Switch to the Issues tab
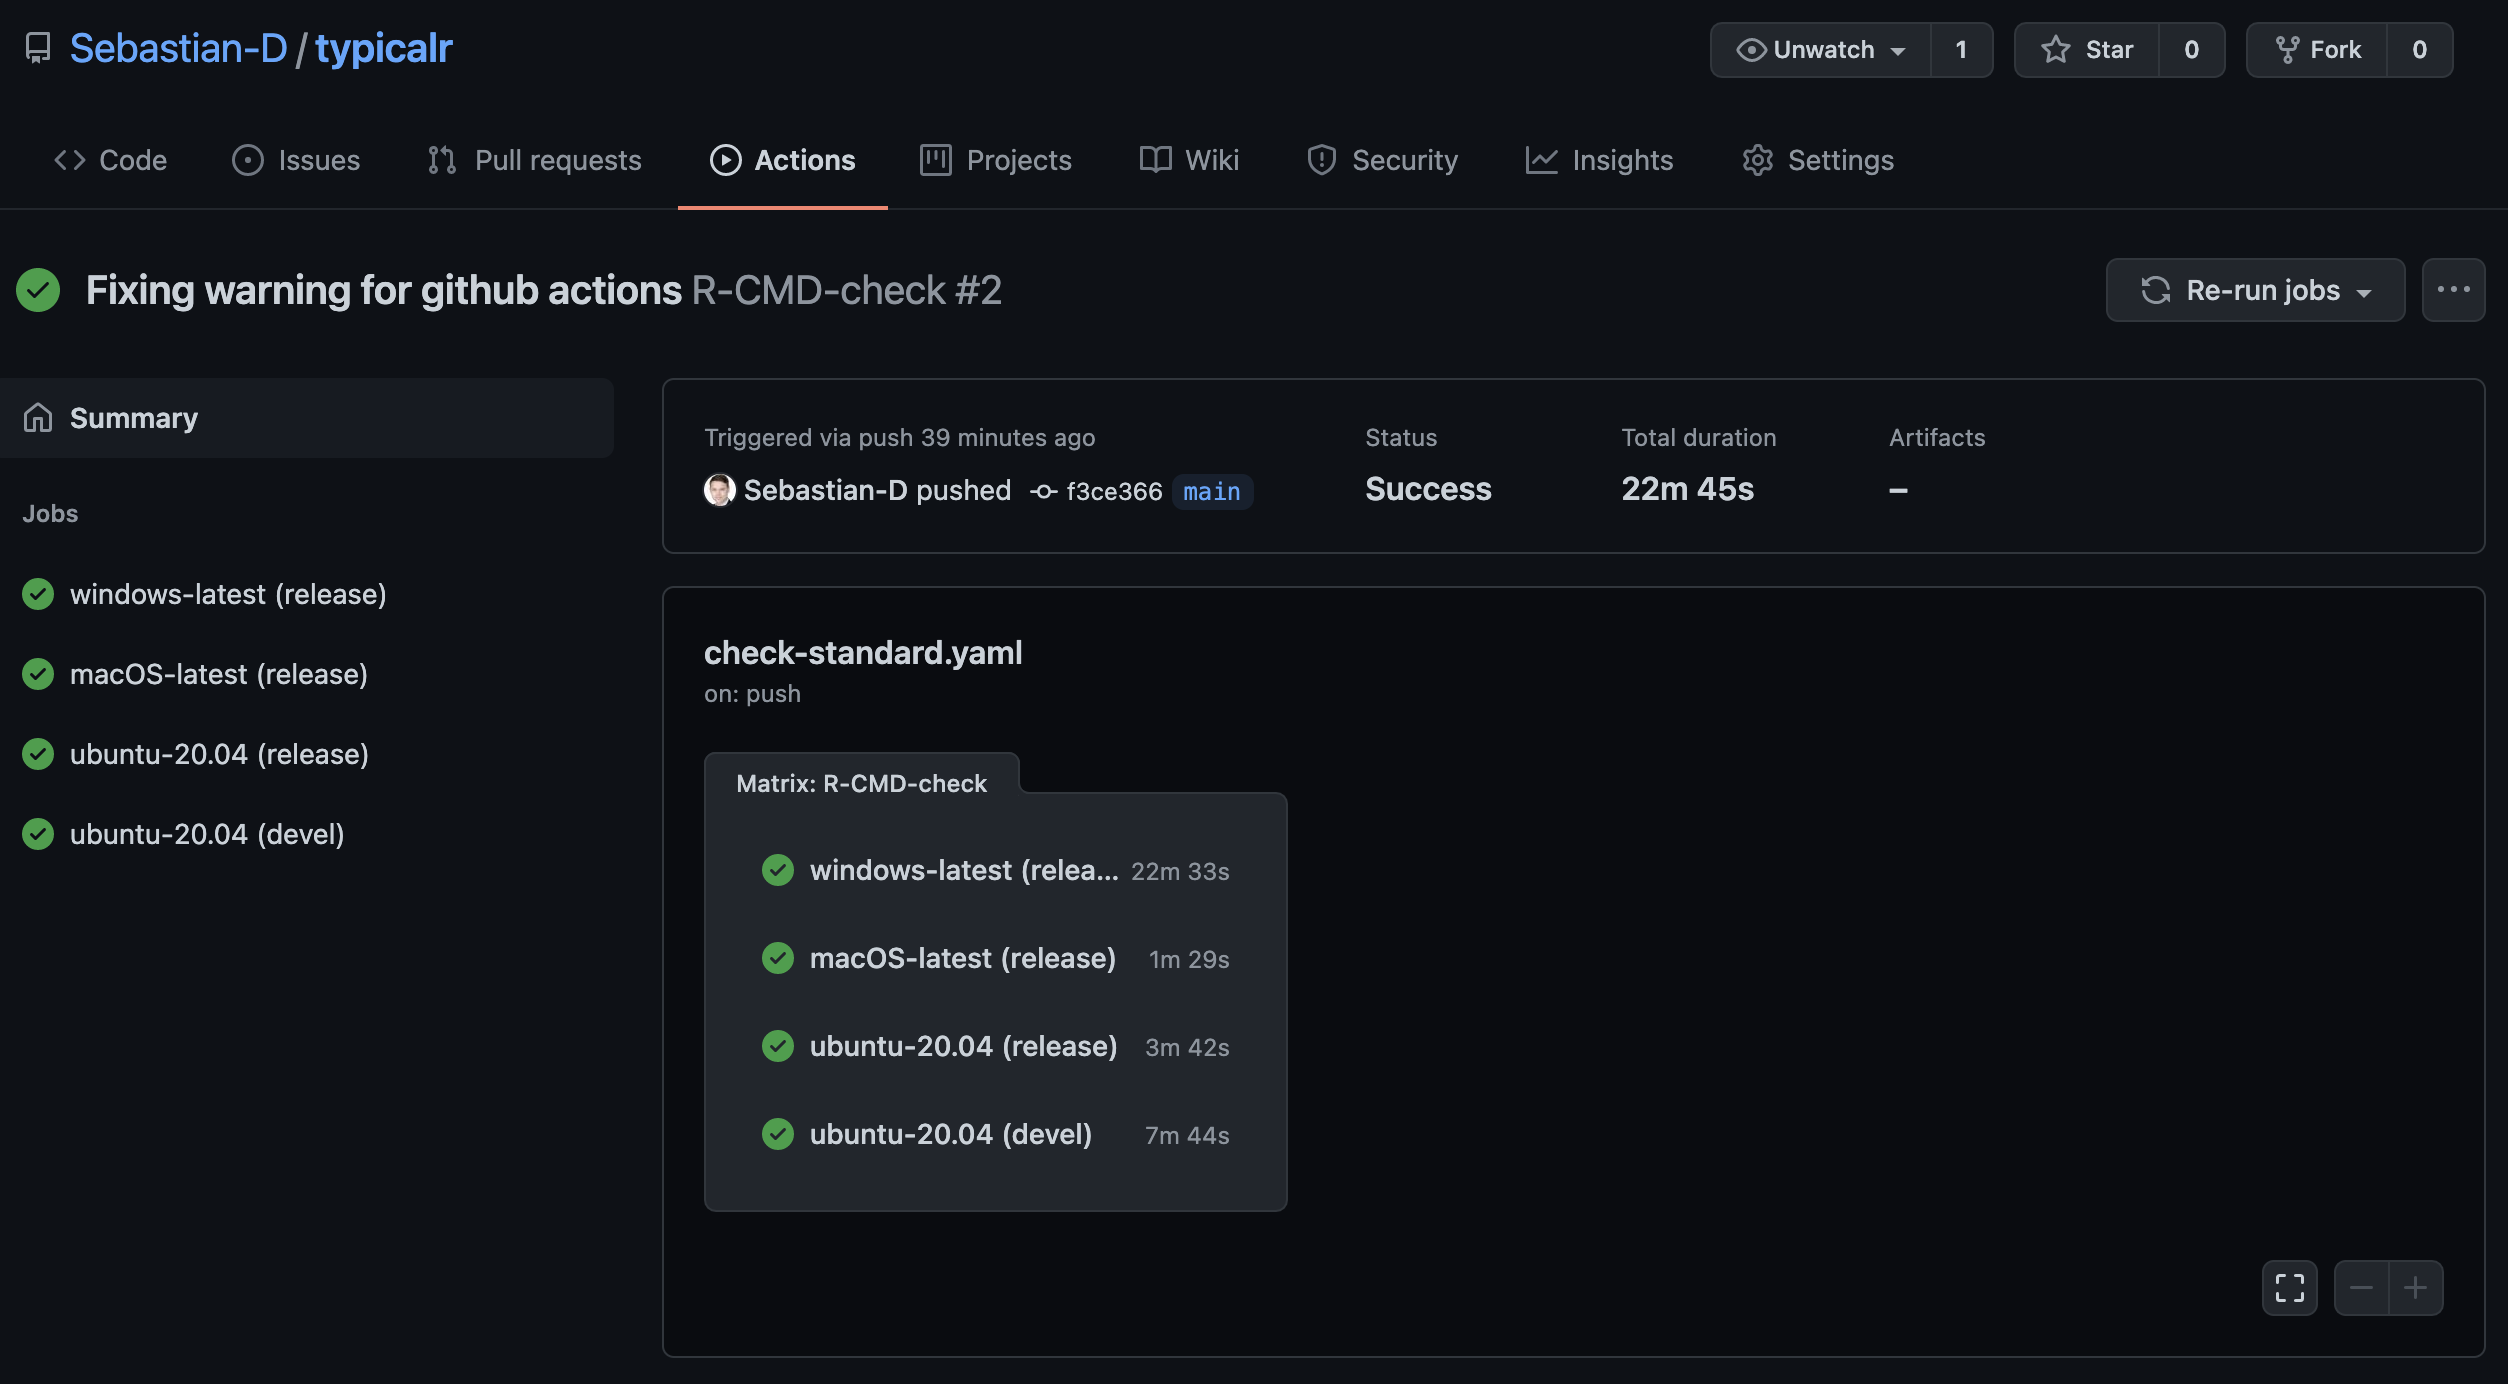 coord(296,160)
